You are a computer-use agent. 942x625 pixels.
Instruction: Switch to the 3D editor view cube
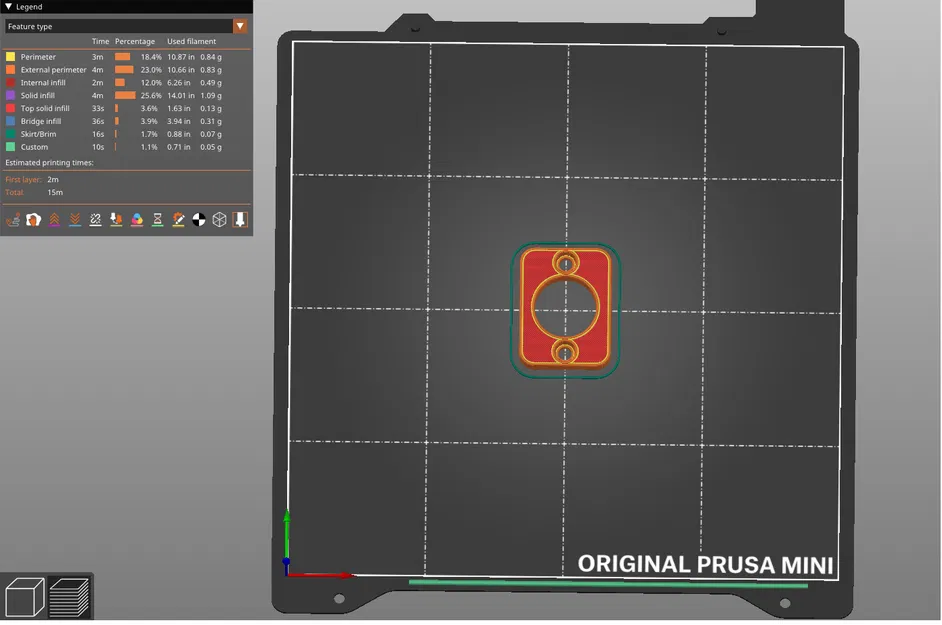(24, 597)
